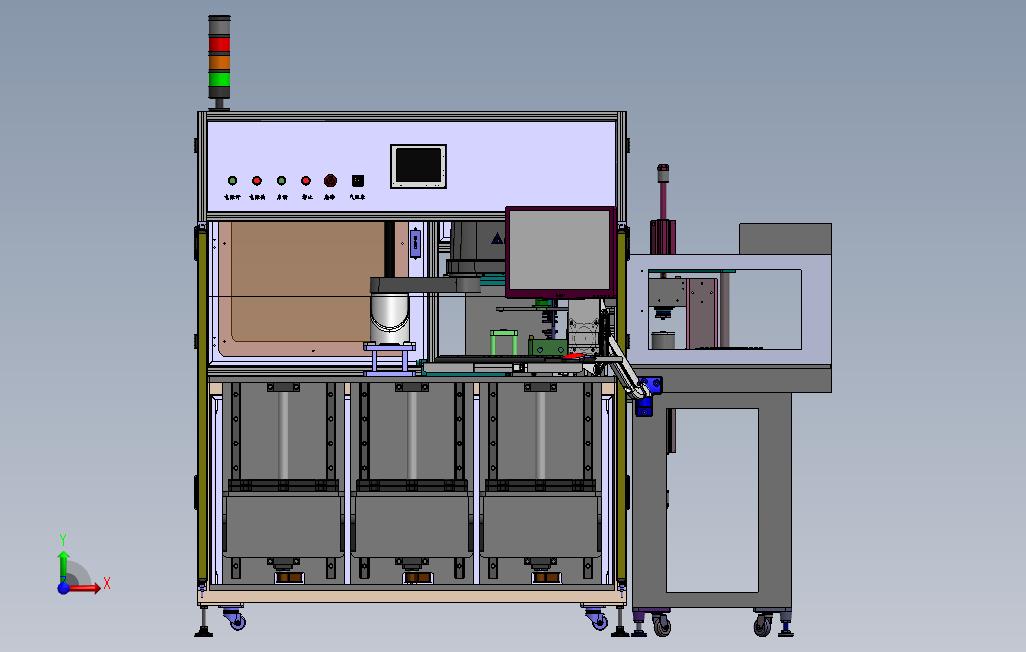Click the green Y axis arrow
This screenshot has height=652, width=1026.
(63, 566)
